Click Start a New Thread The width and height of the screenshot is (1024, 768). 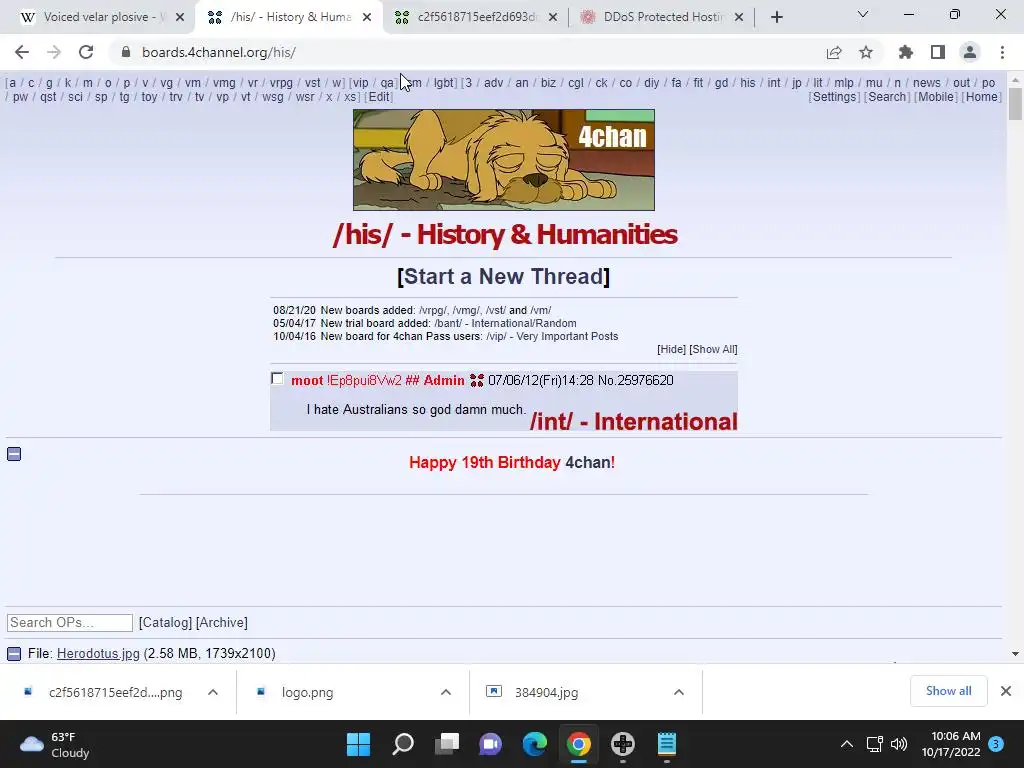(504, 276)
